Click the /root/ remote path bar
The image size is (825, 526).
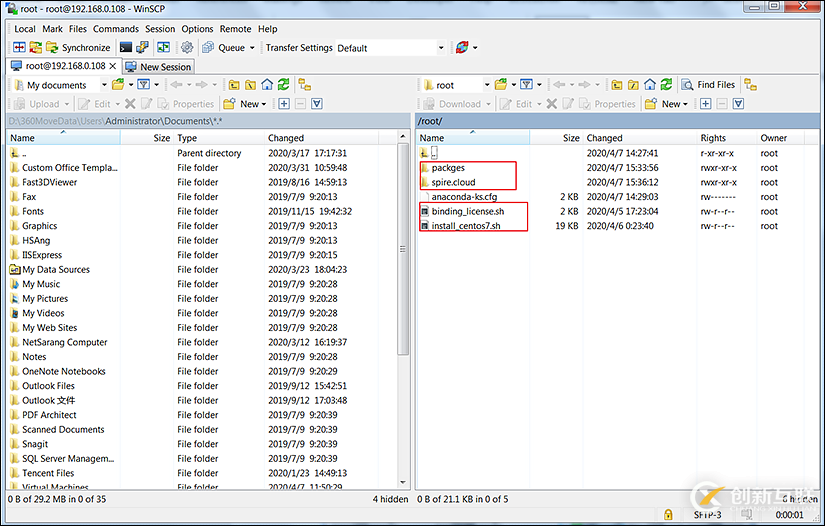coord(617,121)
